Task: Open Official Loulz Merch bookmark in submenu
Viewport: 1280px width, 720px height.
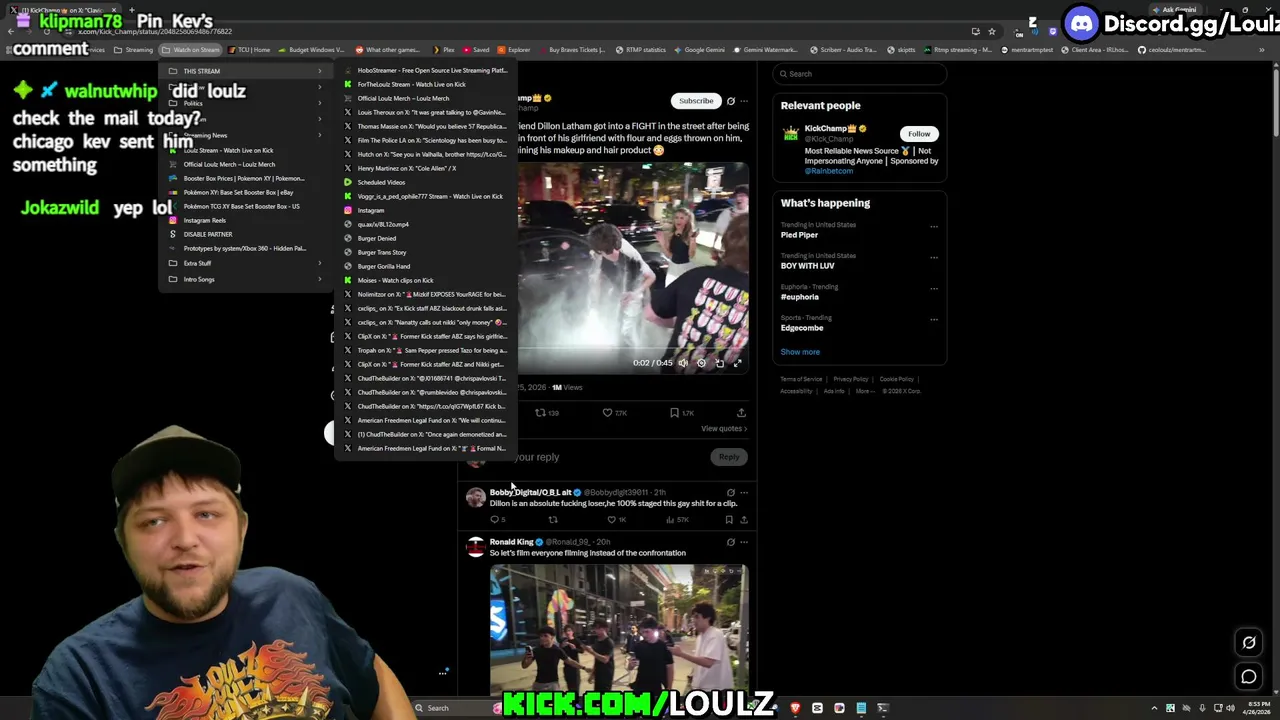Action: coord(425,98)
